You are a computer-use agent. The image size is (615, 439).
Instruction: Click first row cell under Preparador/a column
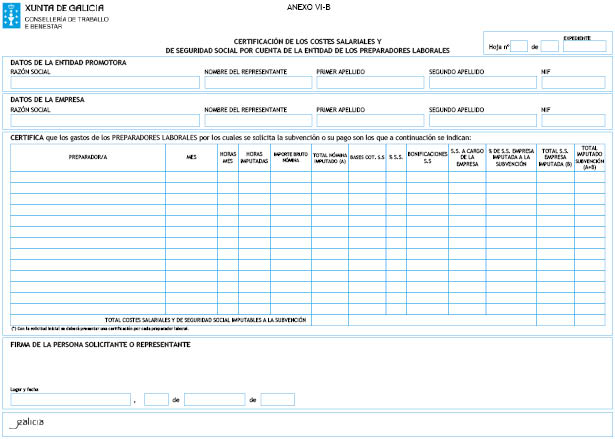(x=88, y=177)
